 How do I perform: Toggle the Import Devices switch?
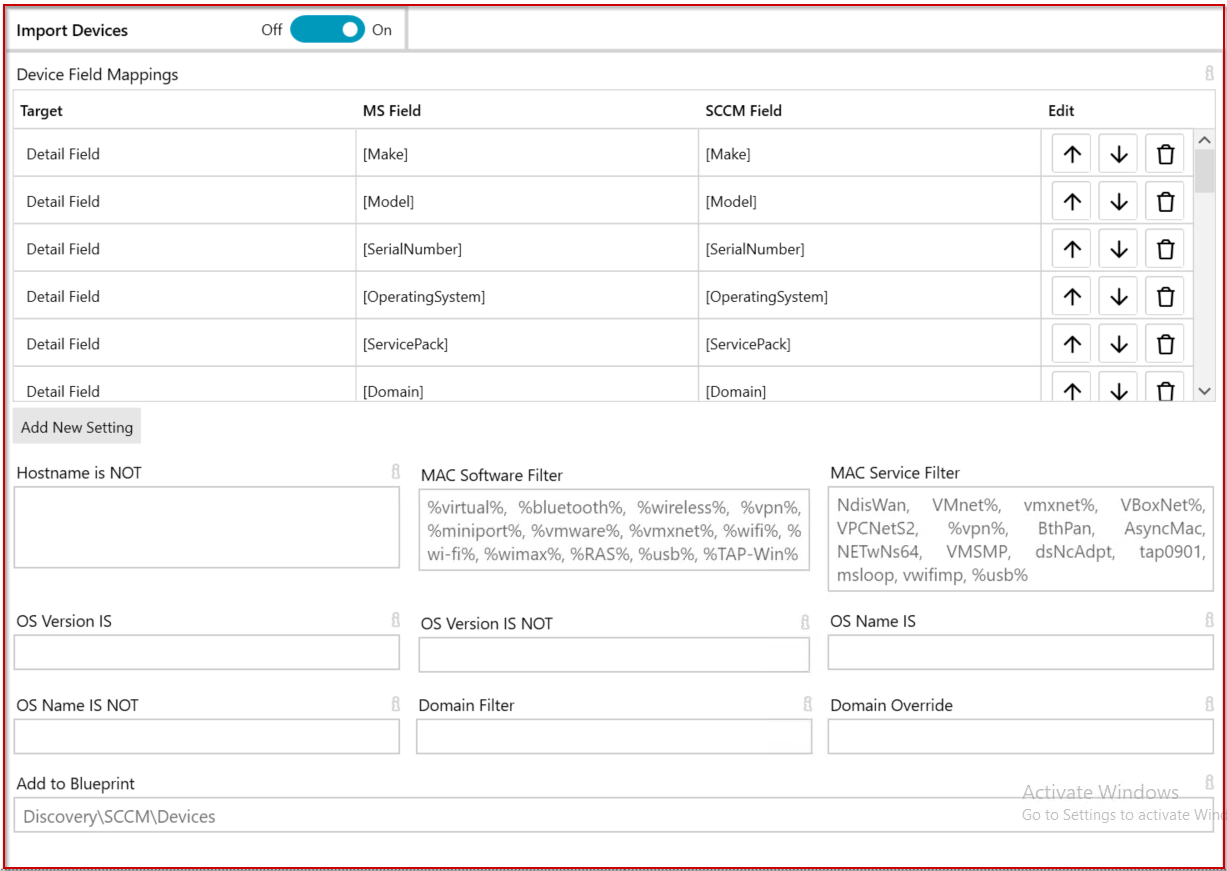[327, 30]
